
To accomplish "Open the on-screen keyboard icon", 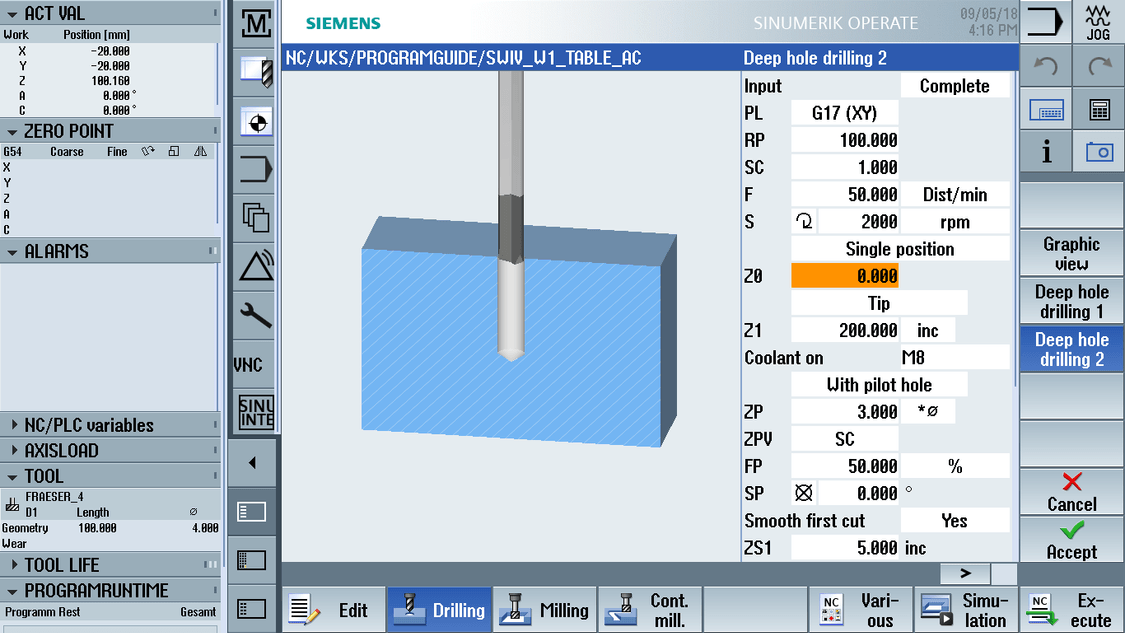I will [1046, 111].
